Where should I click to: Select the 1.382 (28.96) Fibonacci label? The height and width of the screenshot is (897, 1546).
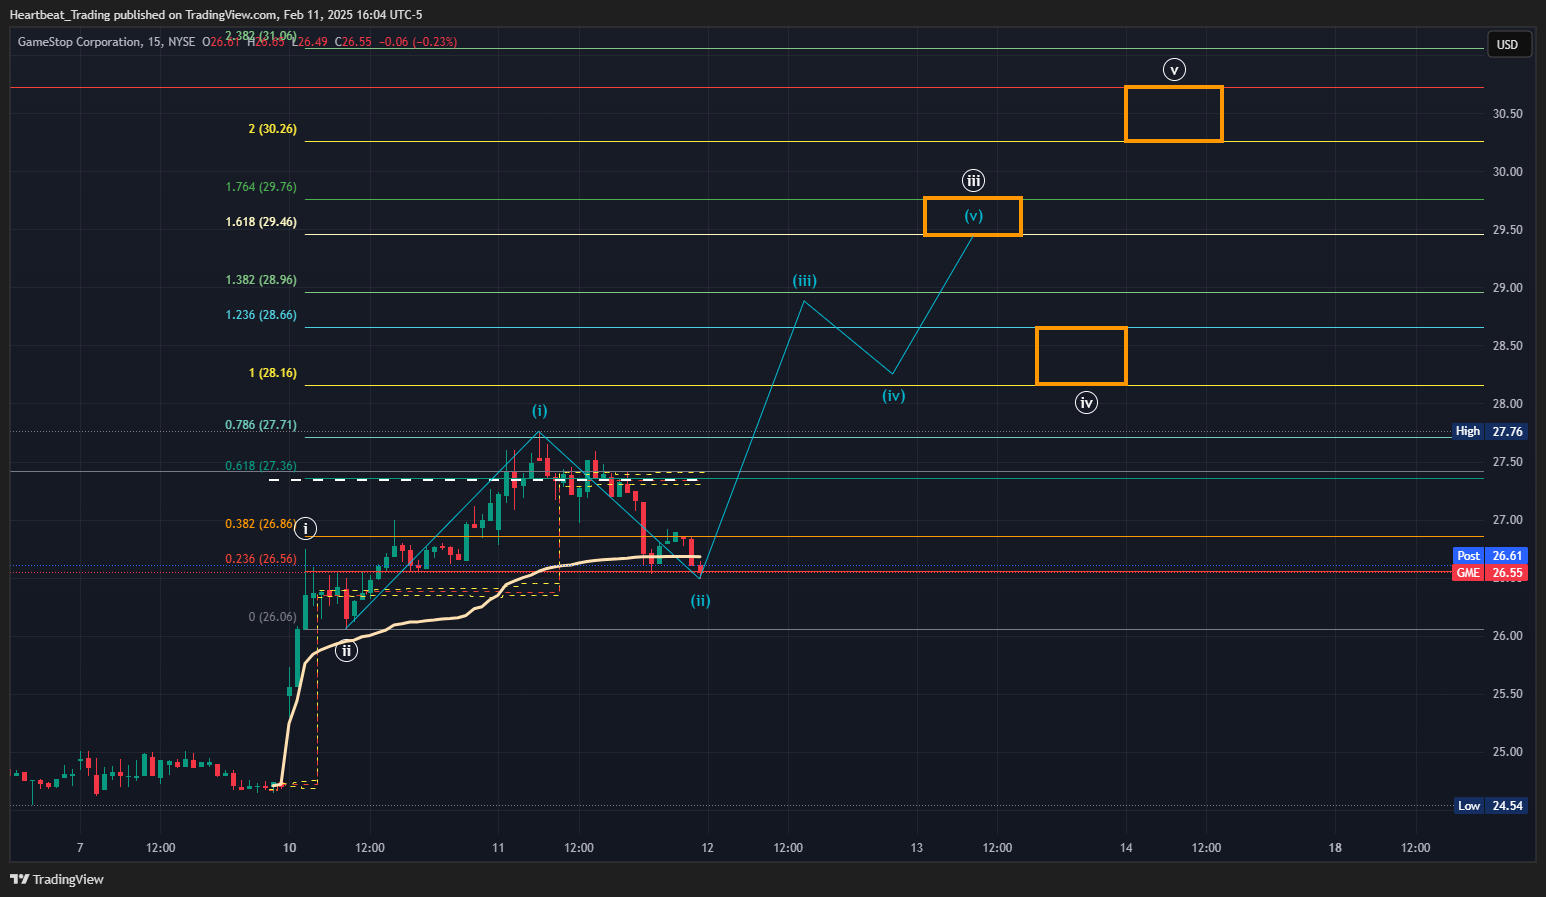(x=261, y=280)
